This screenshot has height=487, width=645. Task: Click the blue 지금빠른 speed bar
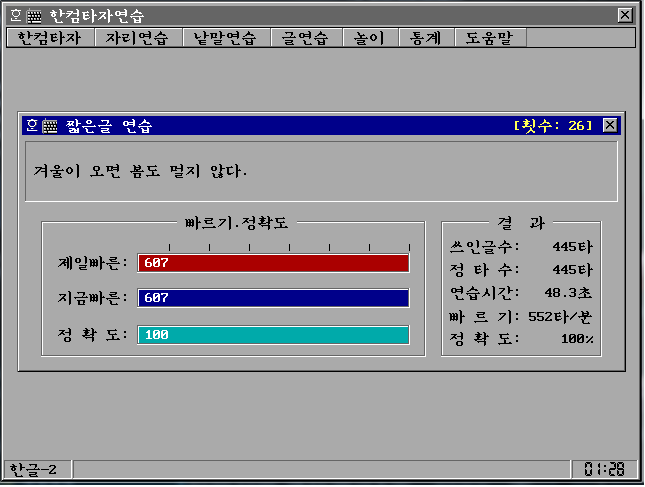(274, 298)
